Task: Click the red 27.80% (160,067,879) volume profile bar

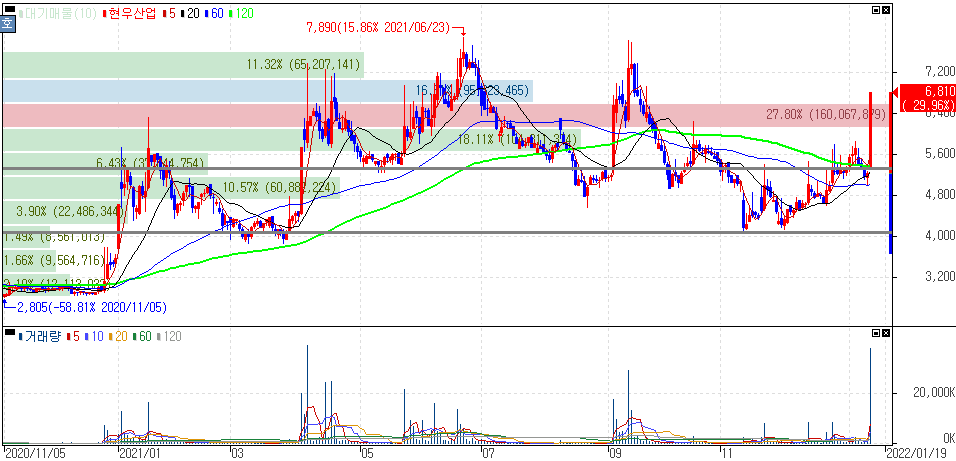Action: (x=448, y=115)
